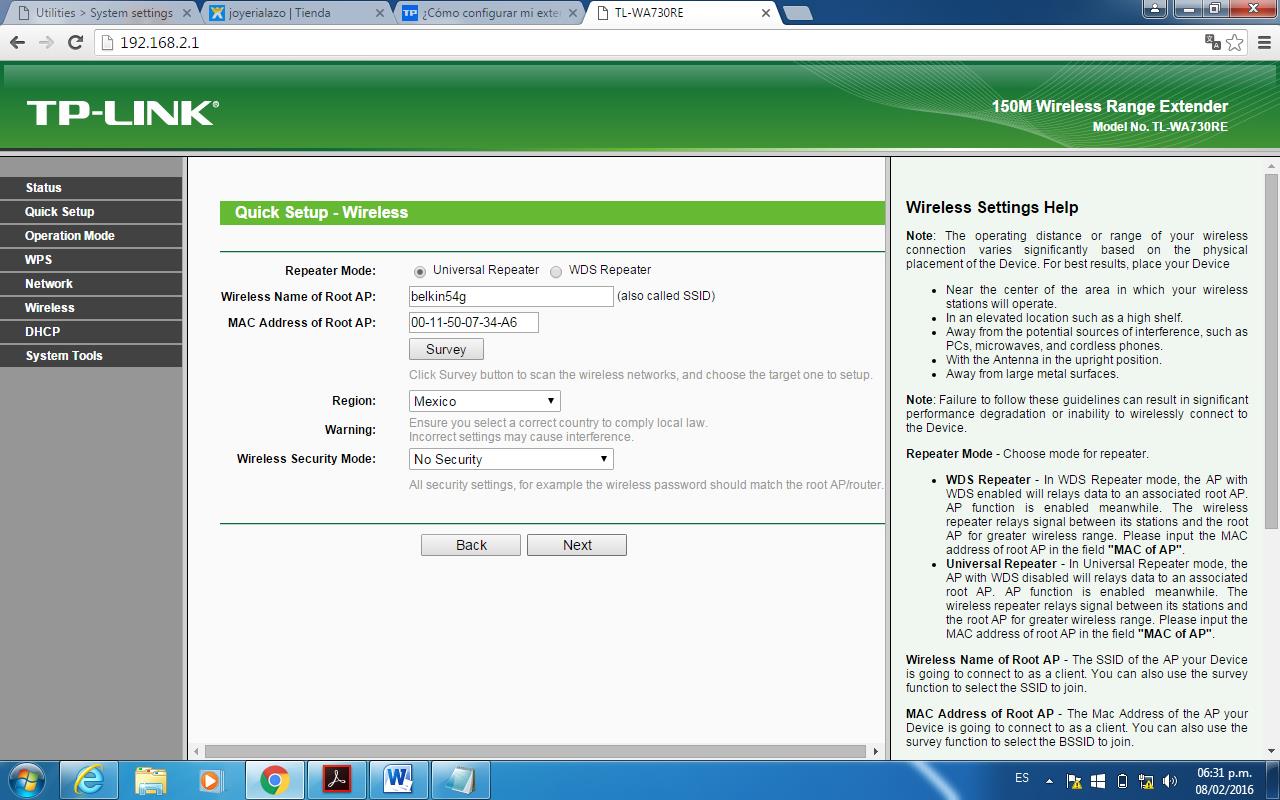Open Microsoft Word from taskbar
Image resolution: width=1280 pixels, height=800 pixels.
click(398, 780)
